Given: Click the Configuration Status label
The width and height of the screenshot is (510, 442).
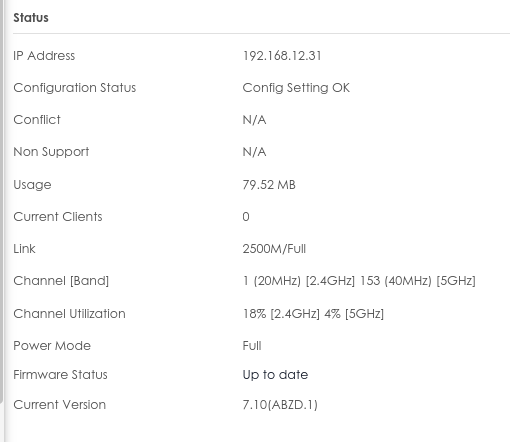Looking at the screenshot, I should [75, 88].
